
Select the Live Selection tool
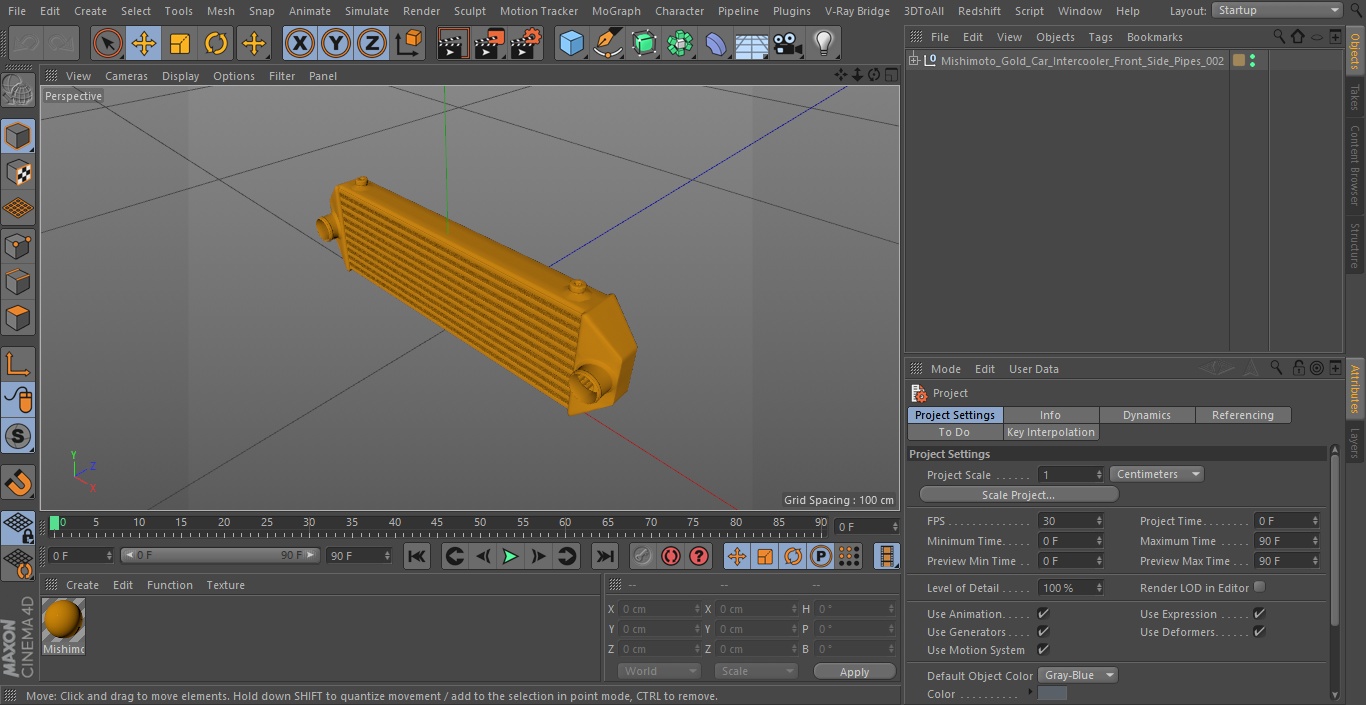click(x=107, y=44)
